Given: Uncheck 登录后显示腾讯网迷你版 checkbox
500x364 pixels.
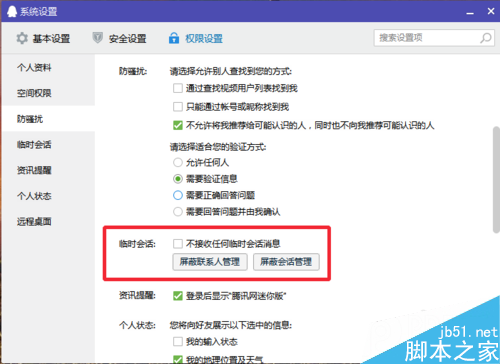Looking at the screenshot, I should coord(178,296).
